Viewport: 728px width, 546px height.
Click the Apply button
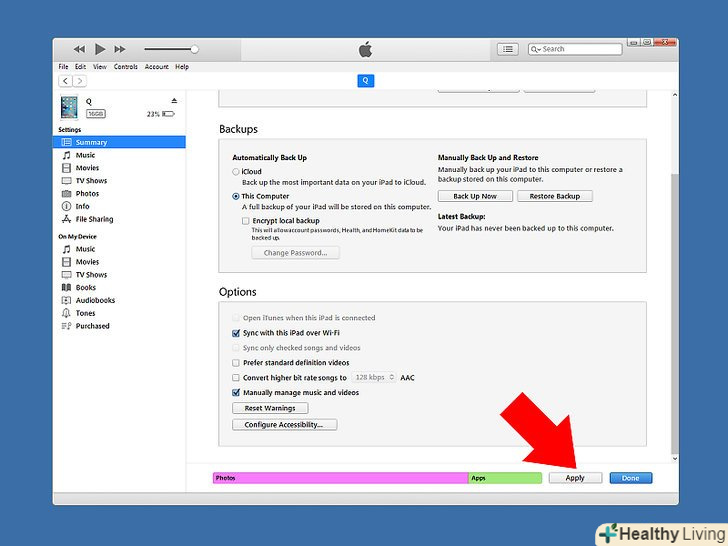[x=575, y=478]
